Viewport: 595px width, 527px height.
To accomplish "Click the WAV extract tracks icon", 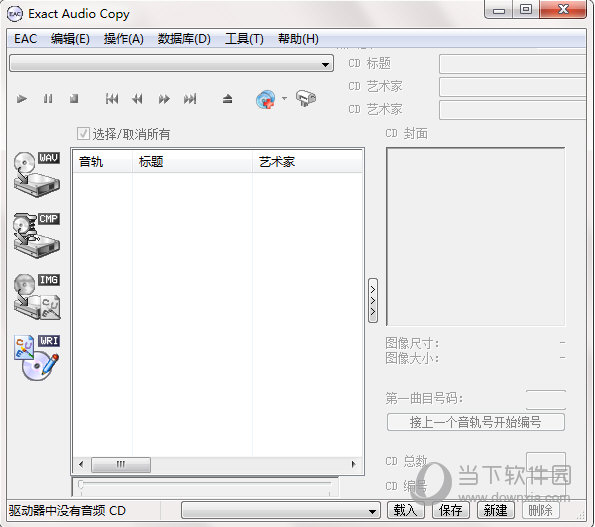I will tap(37, 174).
